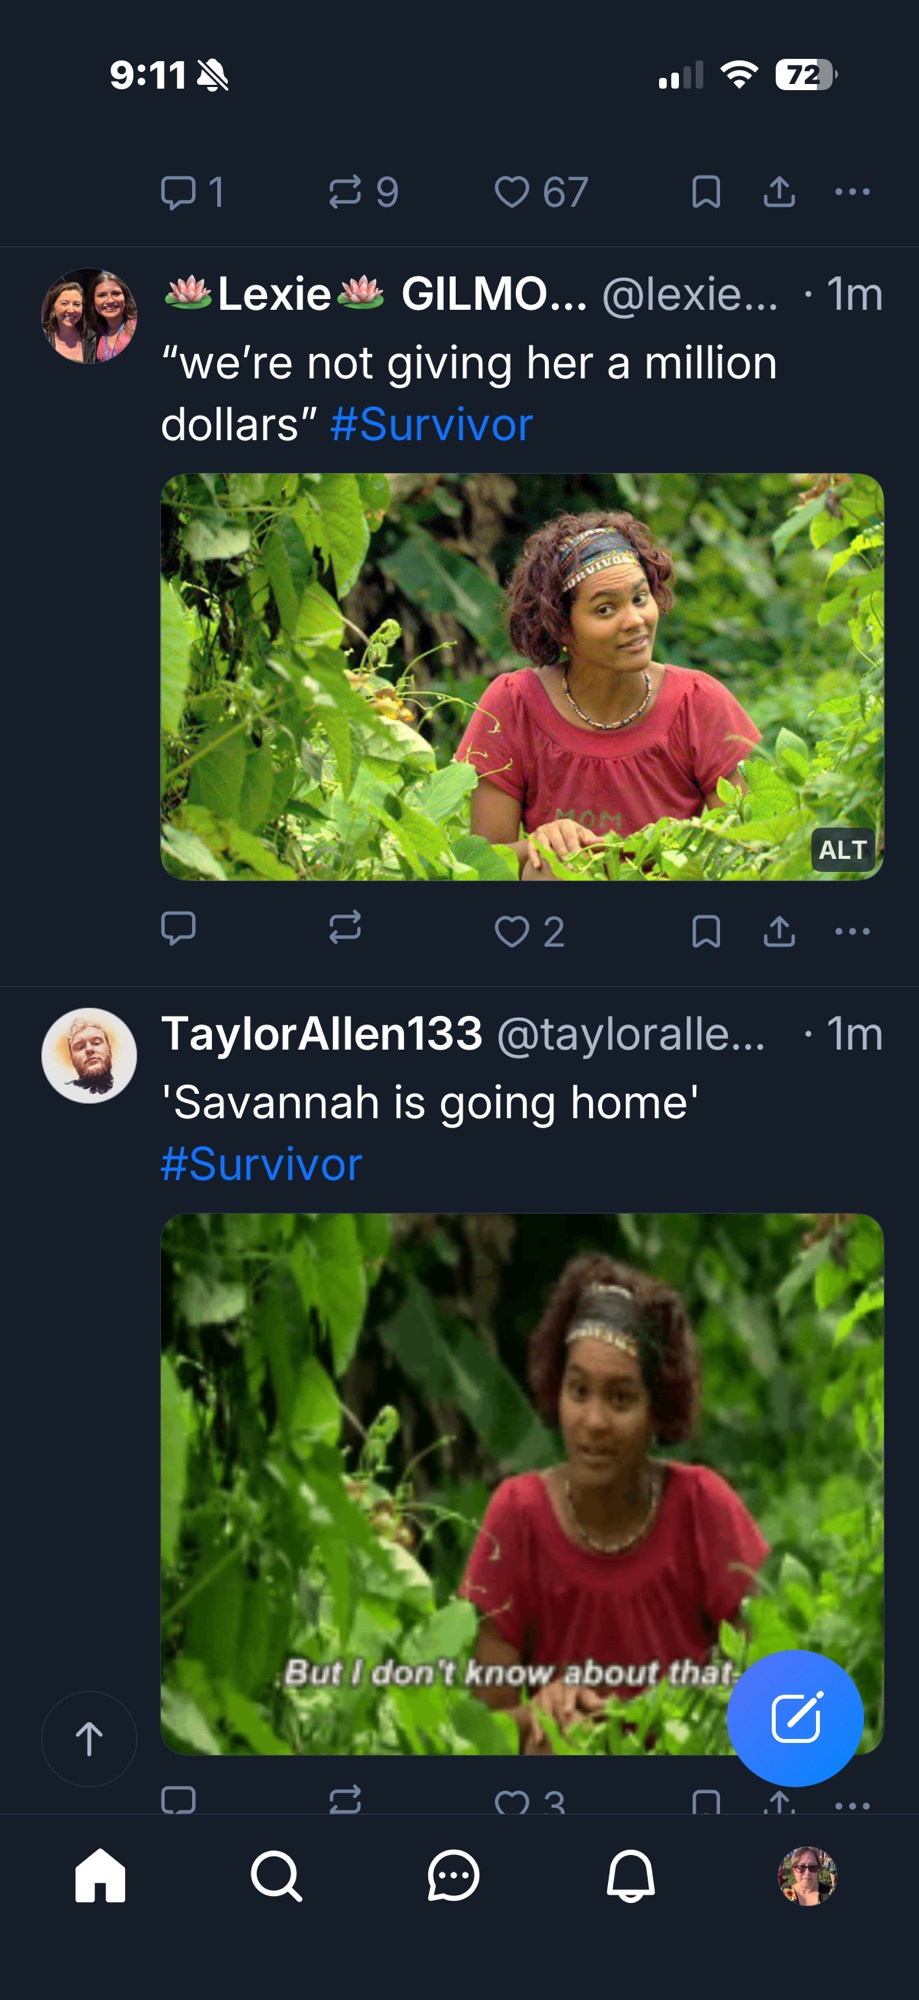919x2000 pixels.
Task: Open #Survivor hashtag in Lexie's post
Action: tap(431, 424)
